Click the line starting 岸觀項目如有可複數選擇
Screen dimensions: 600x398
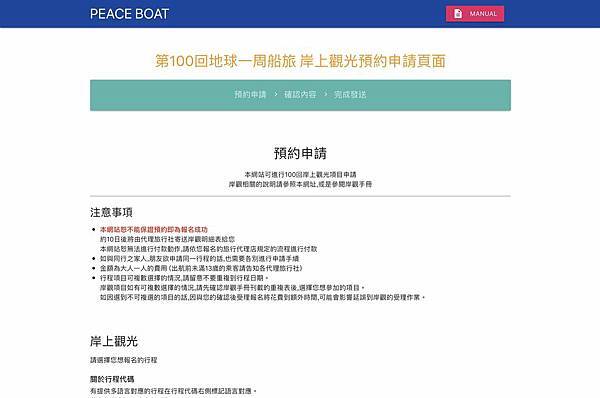pyautogui.click(x=232, y=287)
